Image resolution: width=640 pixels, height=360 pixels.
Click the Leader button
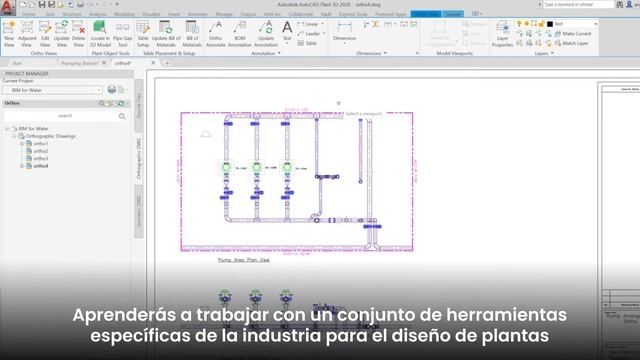point(309,33)
